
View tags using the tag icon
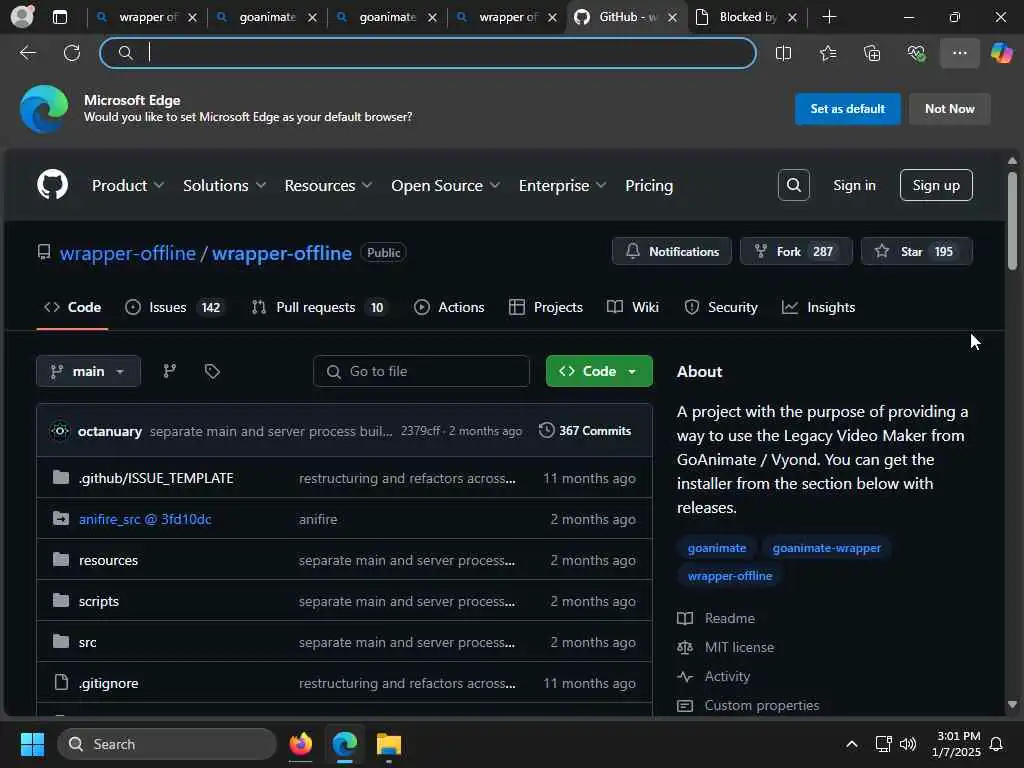212,371
